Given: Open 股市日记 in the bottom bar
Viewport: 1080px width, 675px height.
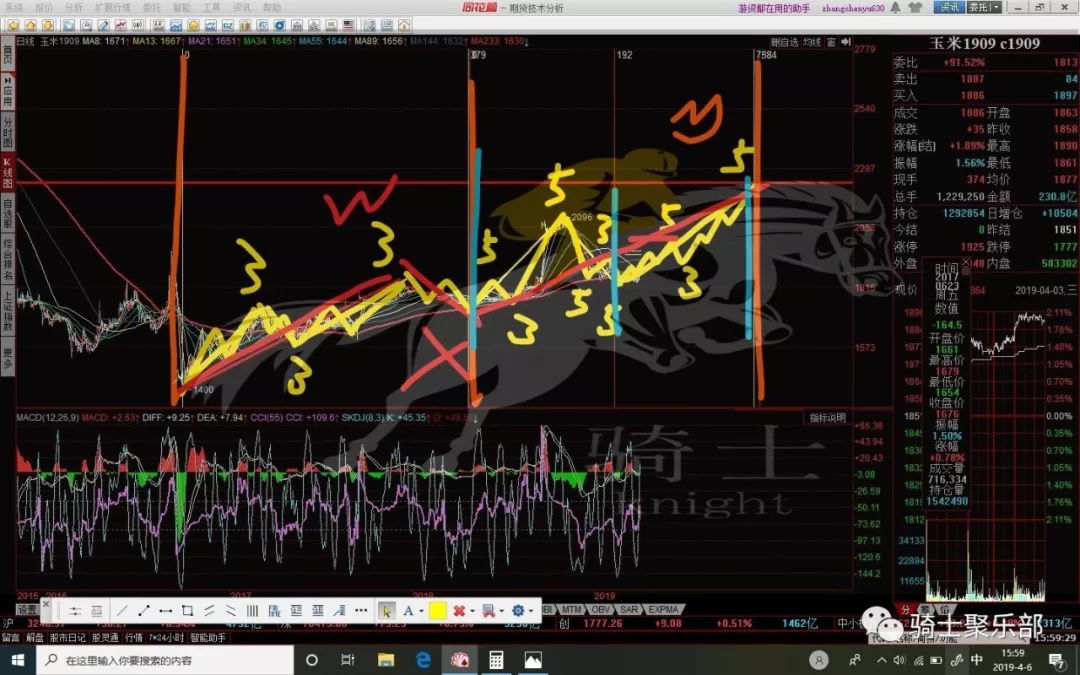Looking at the screenshot, I should (x=68, y=638).
